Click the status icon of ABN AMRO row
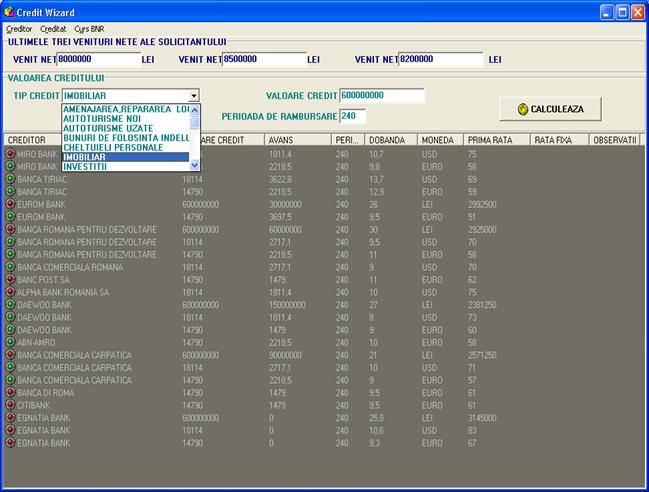This screenshot has width=649, height=492. tap(10, 342)
